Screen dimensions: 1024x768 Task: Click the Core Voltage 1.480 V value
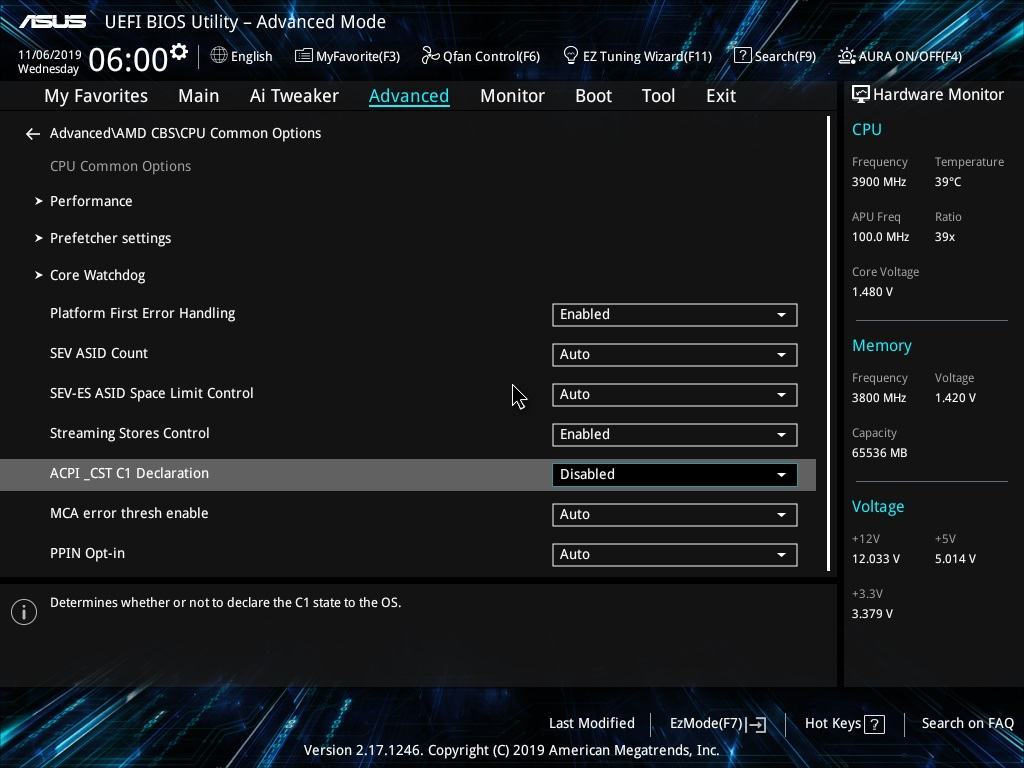click(872, 292)
